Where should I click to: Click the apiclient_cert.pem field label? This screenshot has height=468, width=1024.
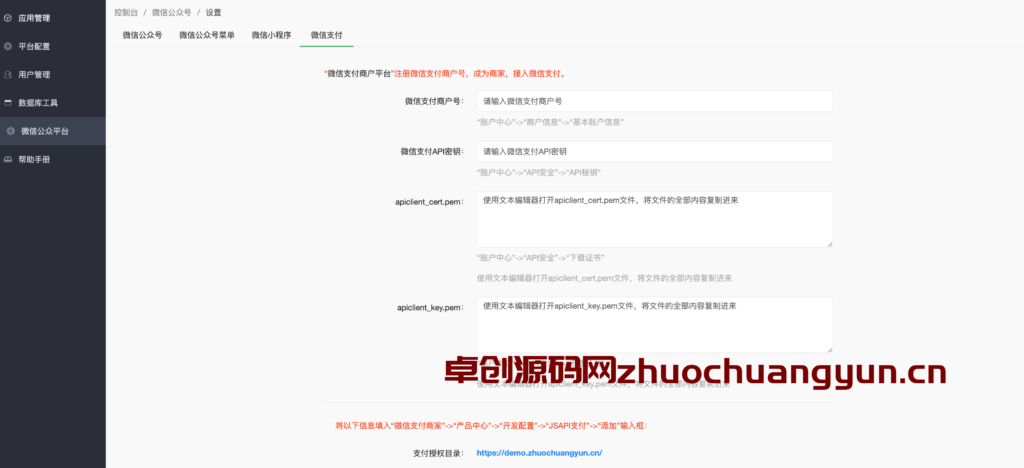click(430, 202)
